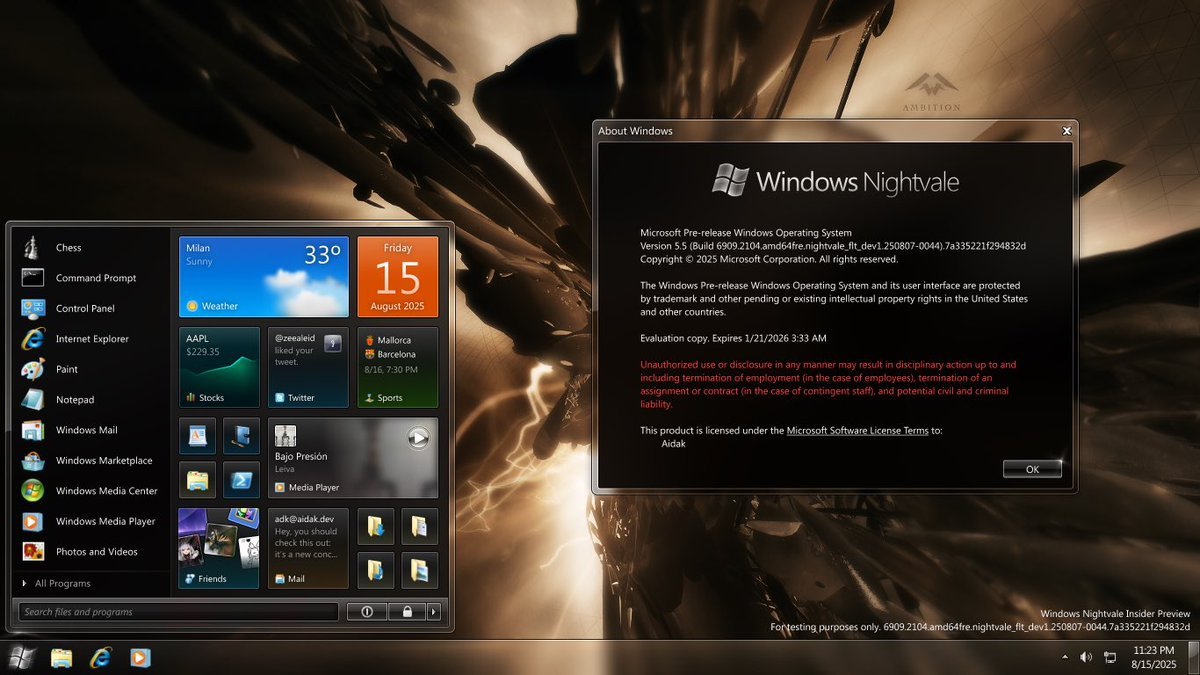The width and height of the screenshot is (1200, 675).
Task: Open the Documents folder tile
Action: (420, 526)
